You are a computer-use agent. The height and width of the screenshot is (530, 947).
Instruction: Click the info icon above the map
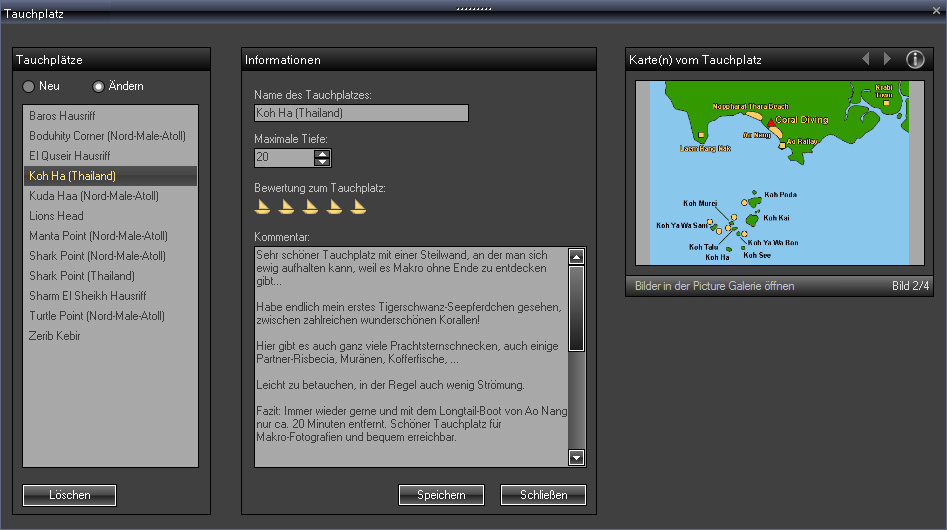[x=915, y=60]
